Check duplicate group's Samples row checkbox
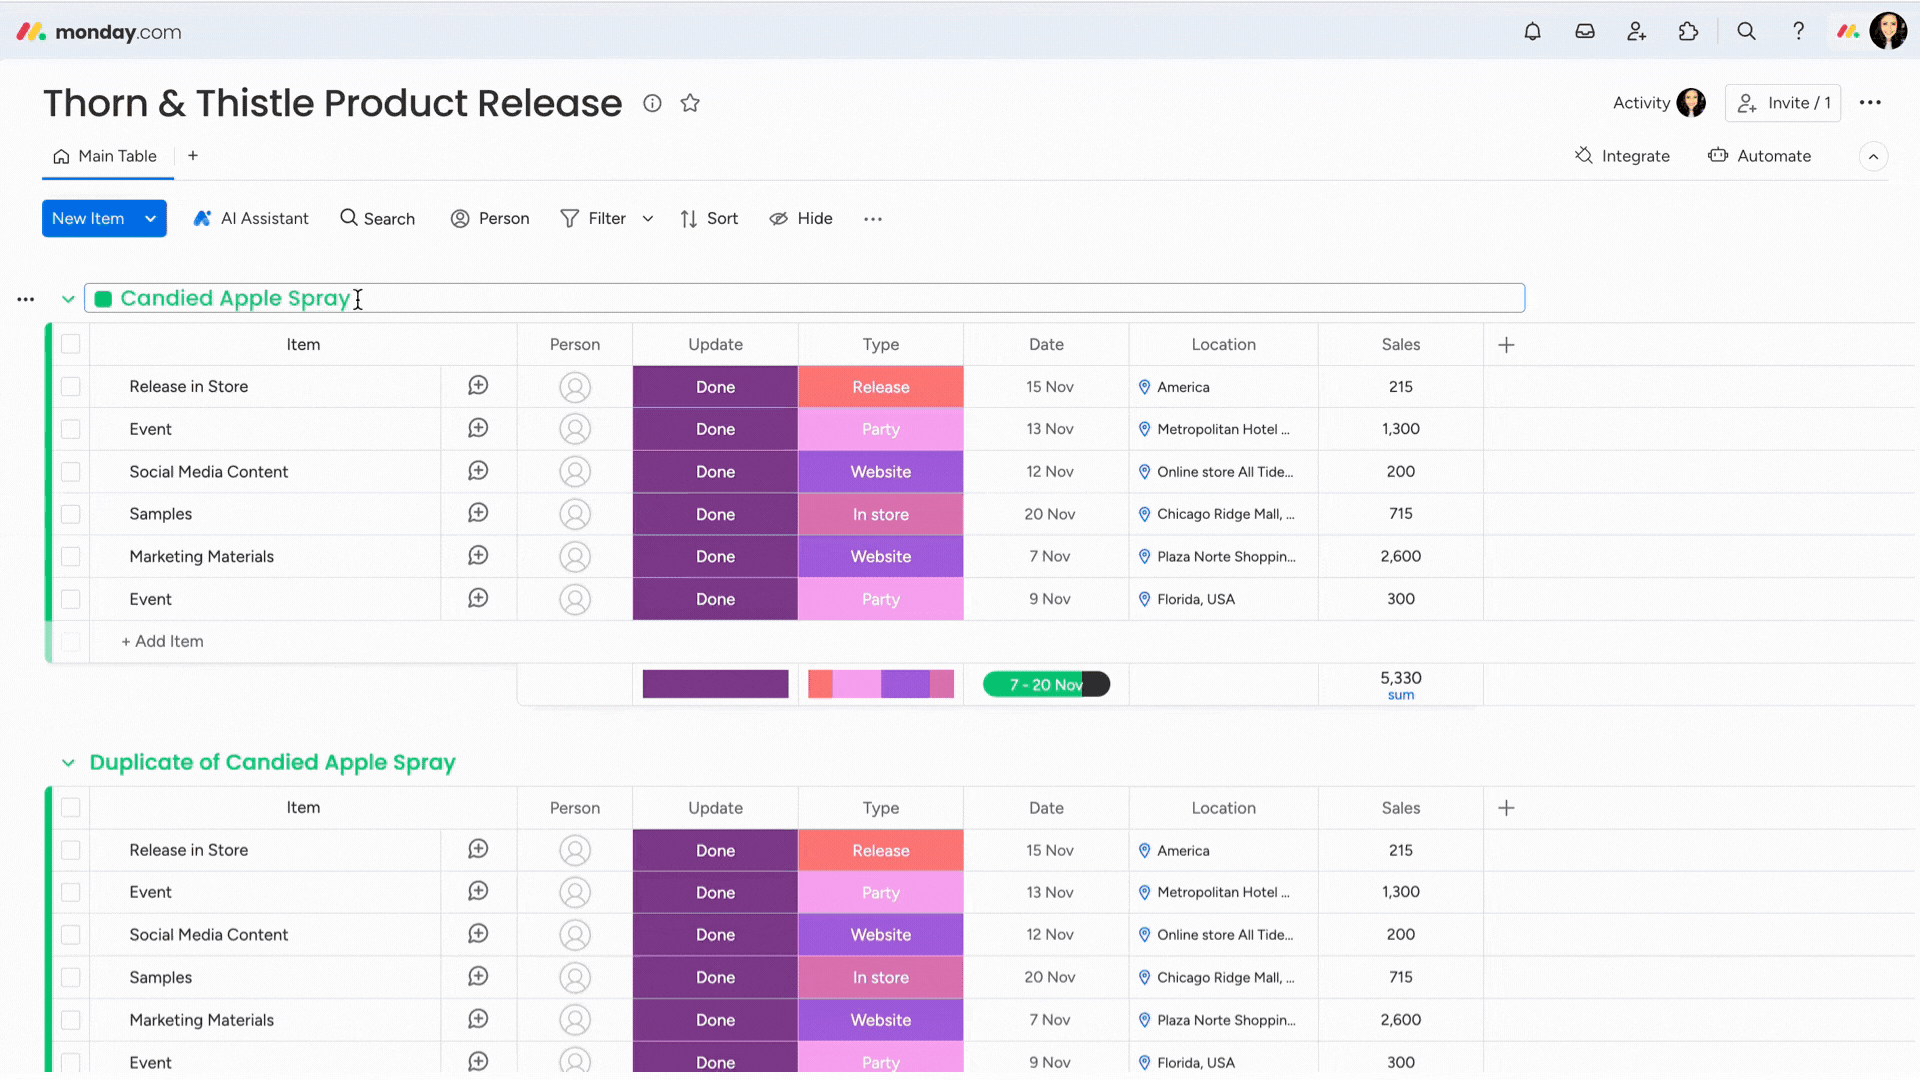 70,977
